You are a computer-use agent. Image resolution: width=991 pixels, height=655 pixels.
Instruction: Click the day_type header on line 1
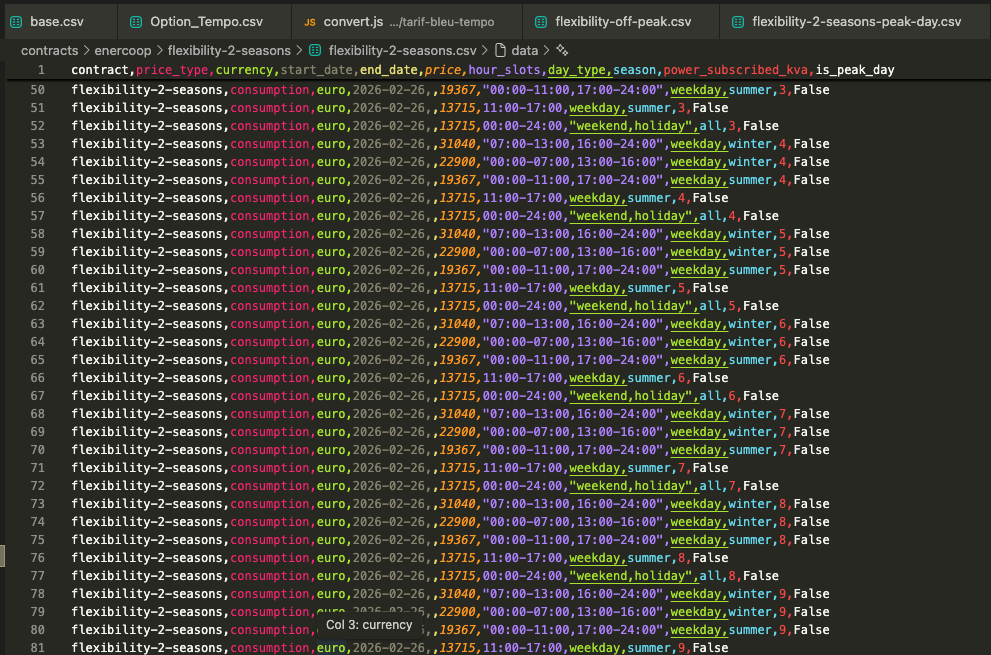click(x=576, y=70)
